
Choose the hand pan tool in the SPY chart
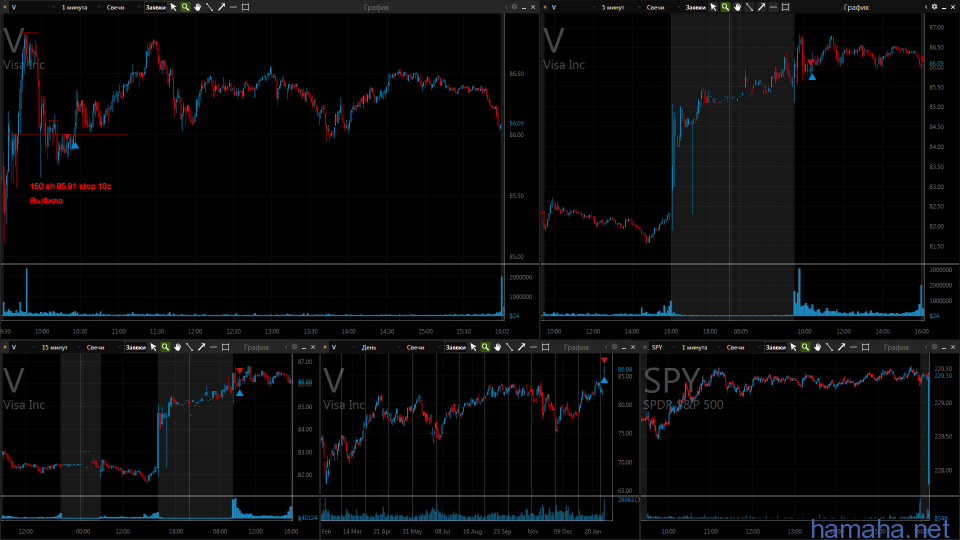click(x=817, y=347)
